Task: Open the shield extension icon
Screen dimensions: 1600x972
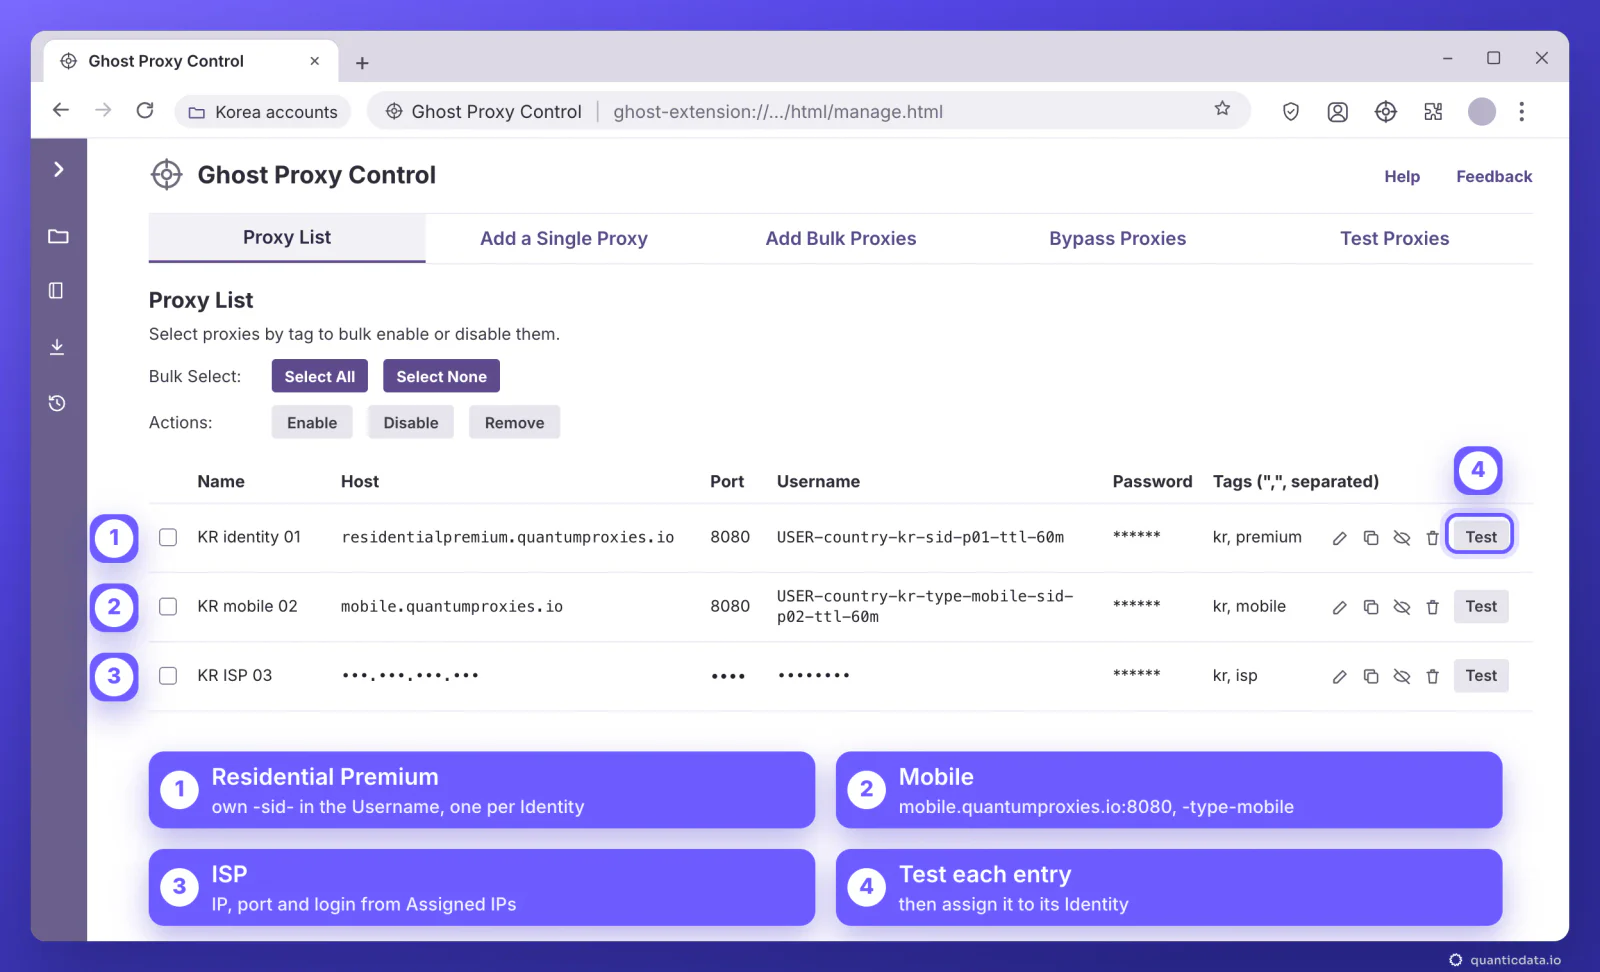Action: (x=1291, y=112)
